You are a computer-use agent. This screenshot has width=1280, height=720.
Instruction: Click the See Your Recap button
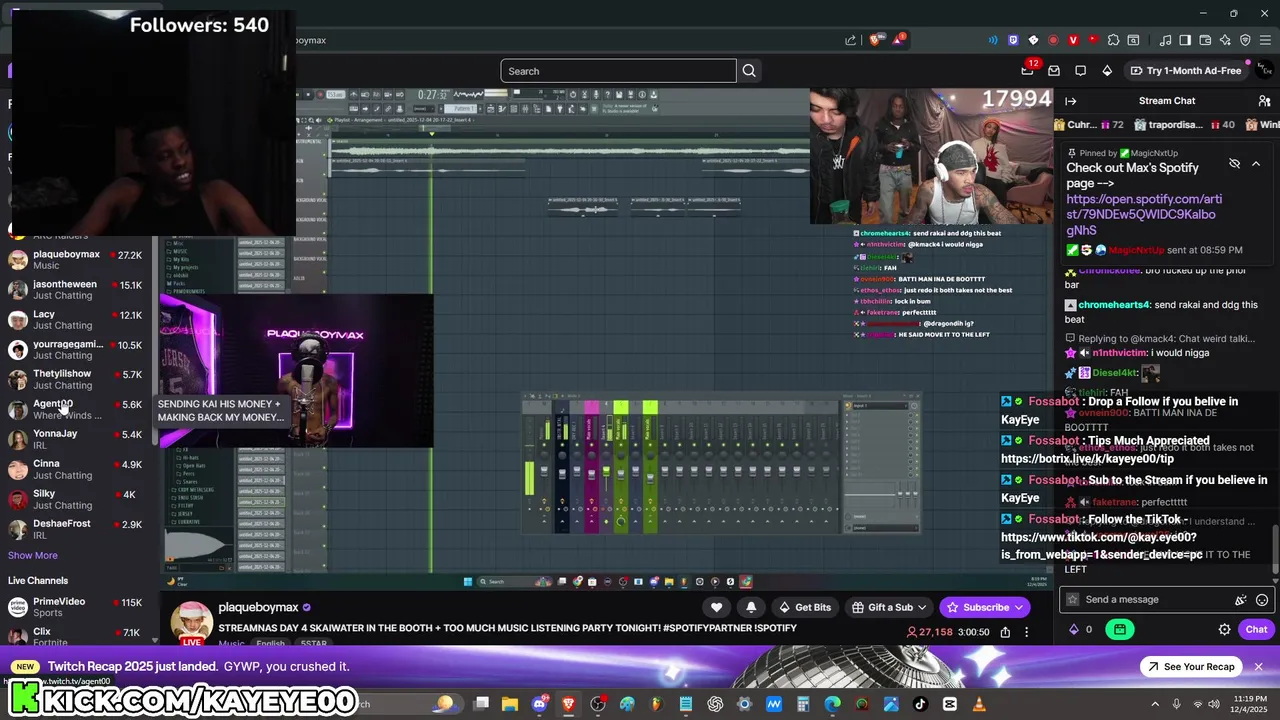(x=1190, y=666)
